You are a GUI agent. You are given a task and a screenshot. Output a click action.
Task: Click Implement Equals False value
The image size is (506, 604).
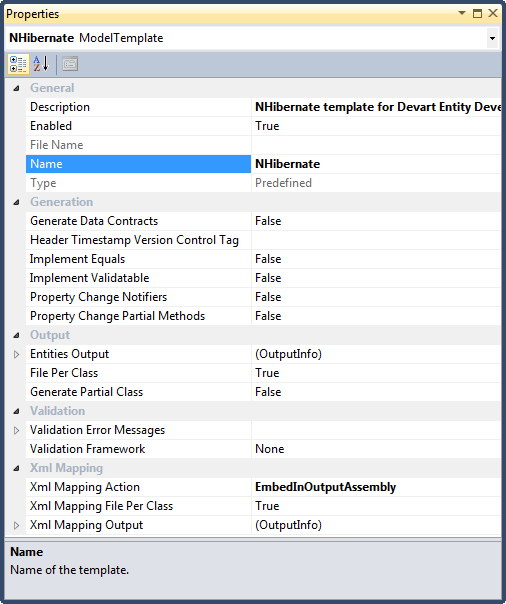(268, 259)
